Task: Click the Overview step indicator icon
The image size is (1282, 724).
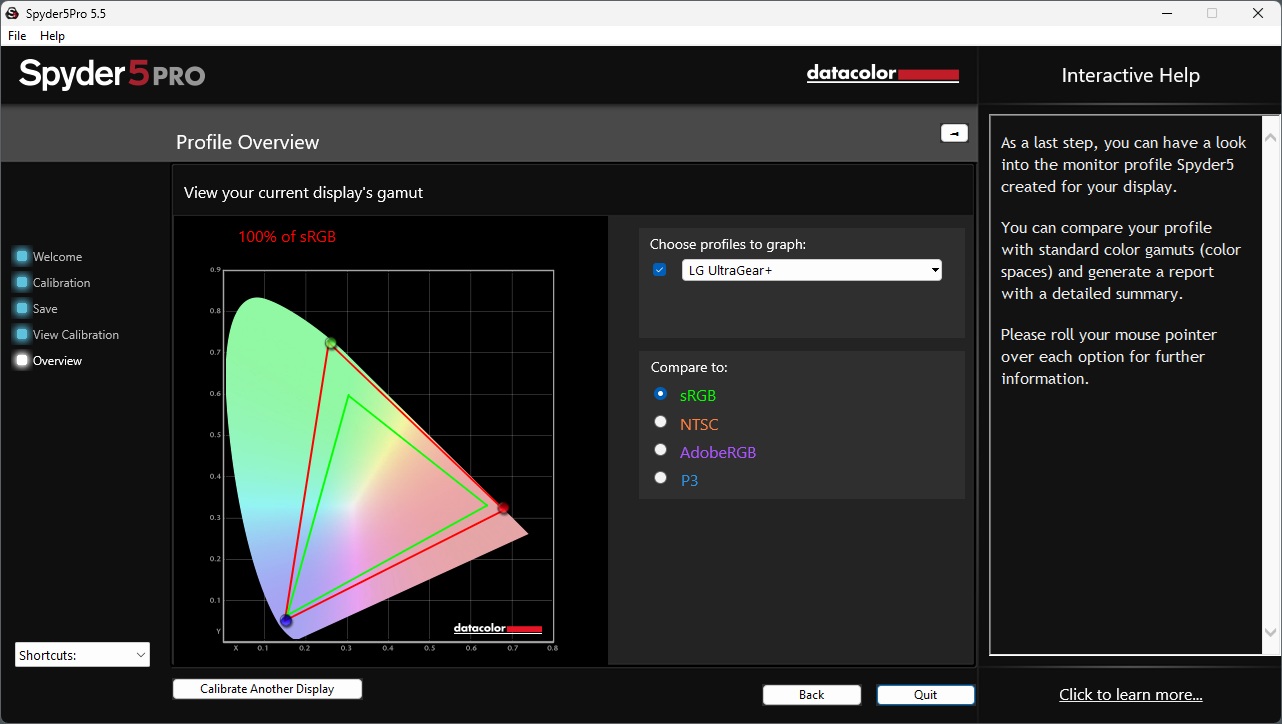Action: (x=22, y=360)
